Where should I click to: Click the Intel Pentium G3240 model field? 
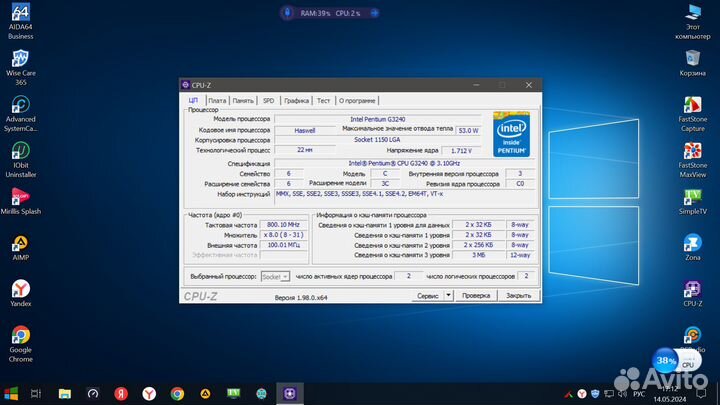[x=377, y=119]
